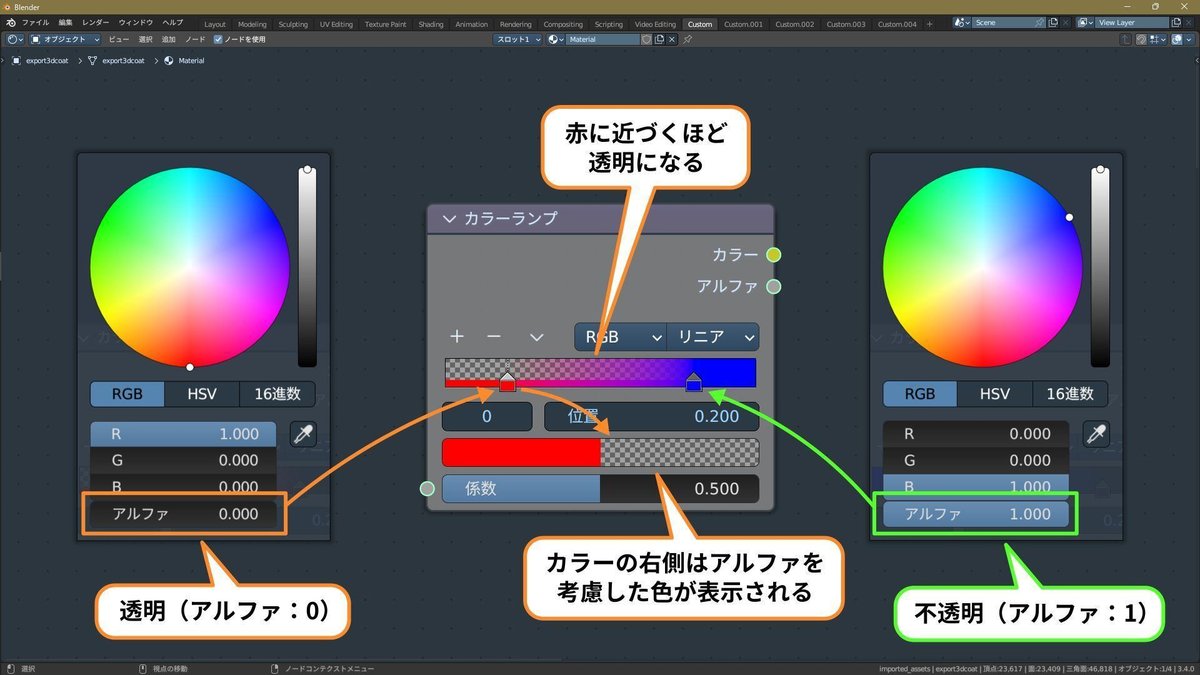Add a color stop with plus icon
The image size is (1200, 675).
pyautogui.click(x=457, y=336)
